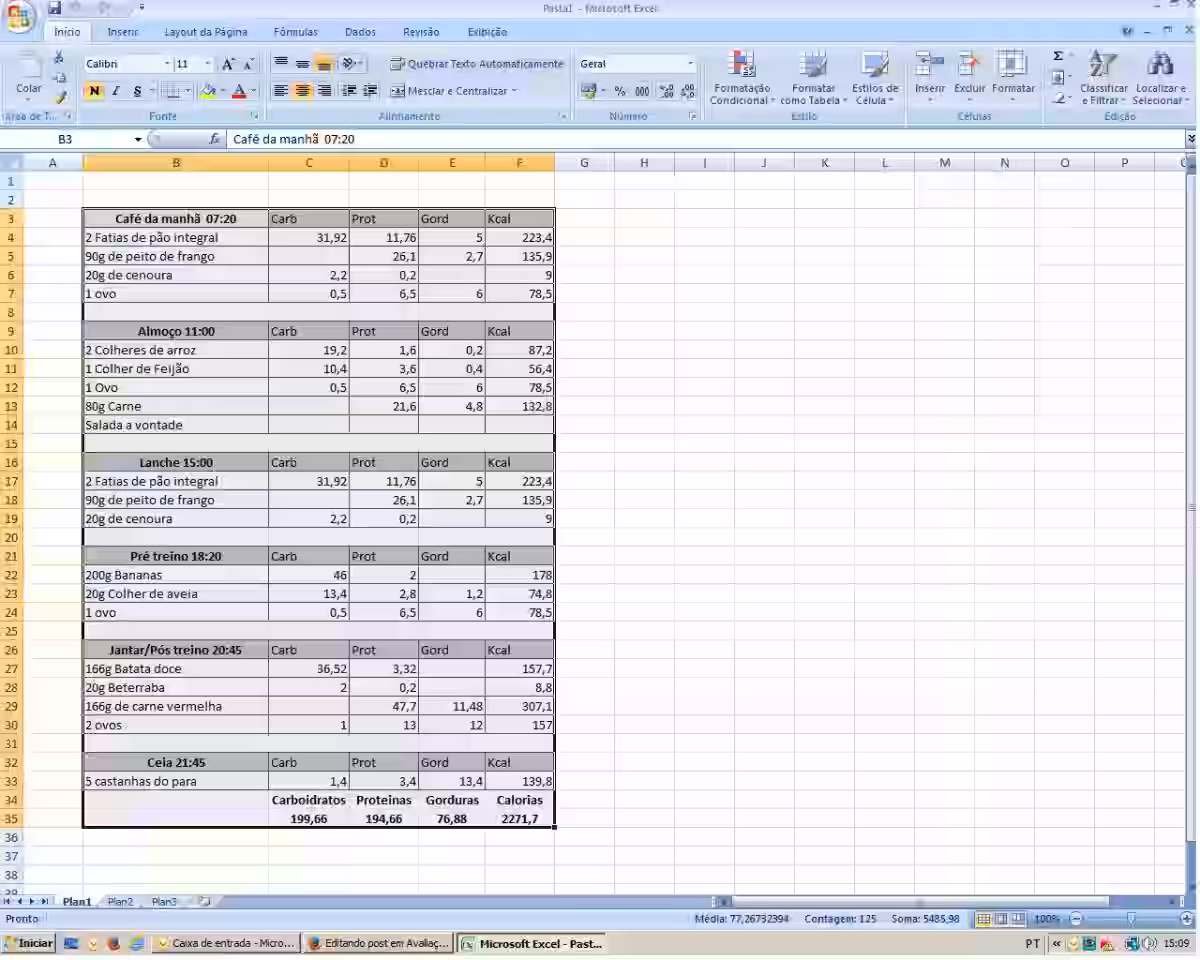Open Formatação Condicional
1200x960 pixels.
pos(741,78)
